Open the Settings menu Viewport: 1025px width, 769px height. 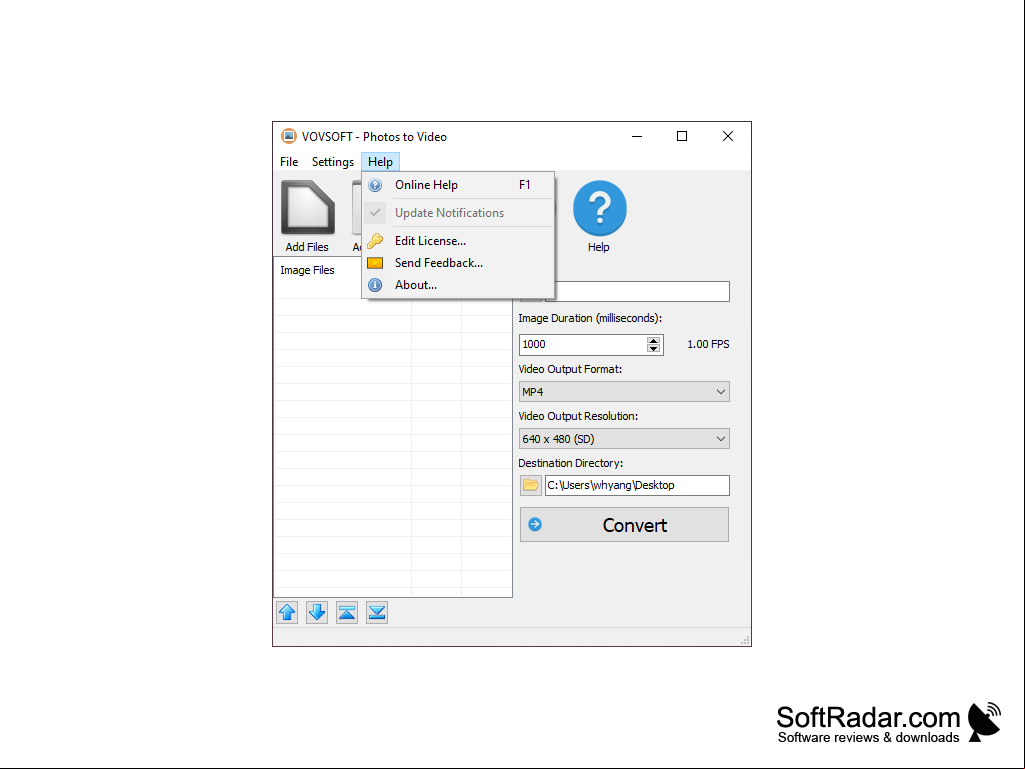(x=333, y=162)
